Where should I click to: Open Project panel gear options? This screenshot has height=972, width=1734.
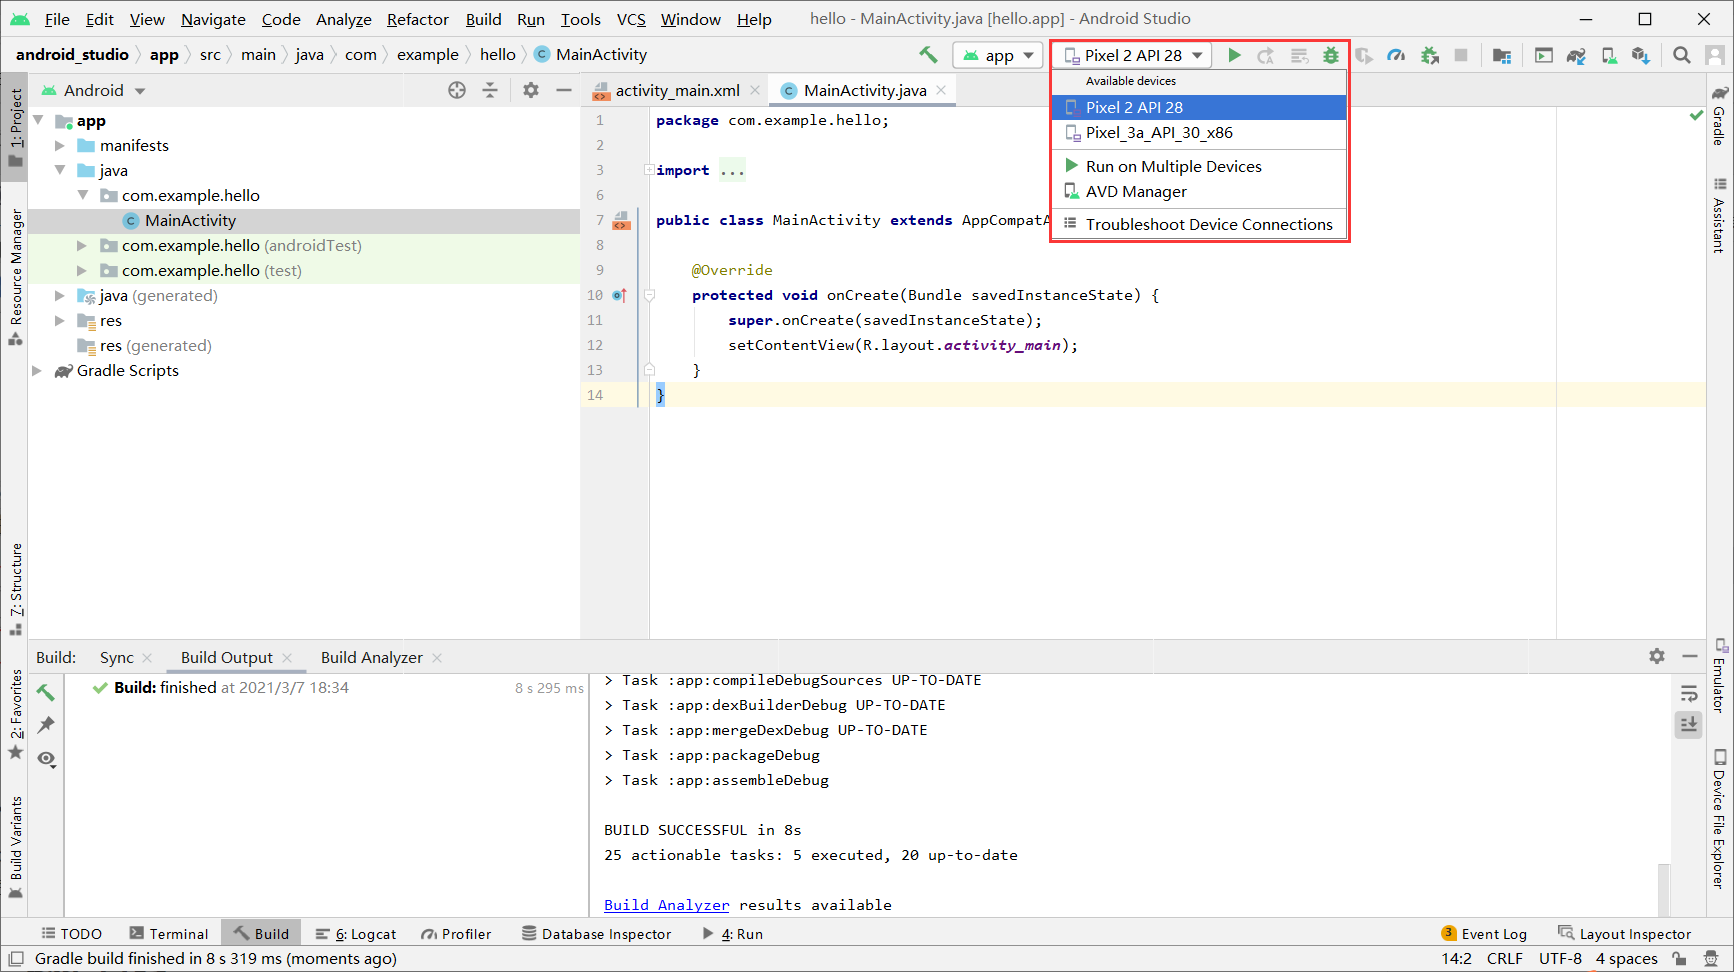point(531,90)
